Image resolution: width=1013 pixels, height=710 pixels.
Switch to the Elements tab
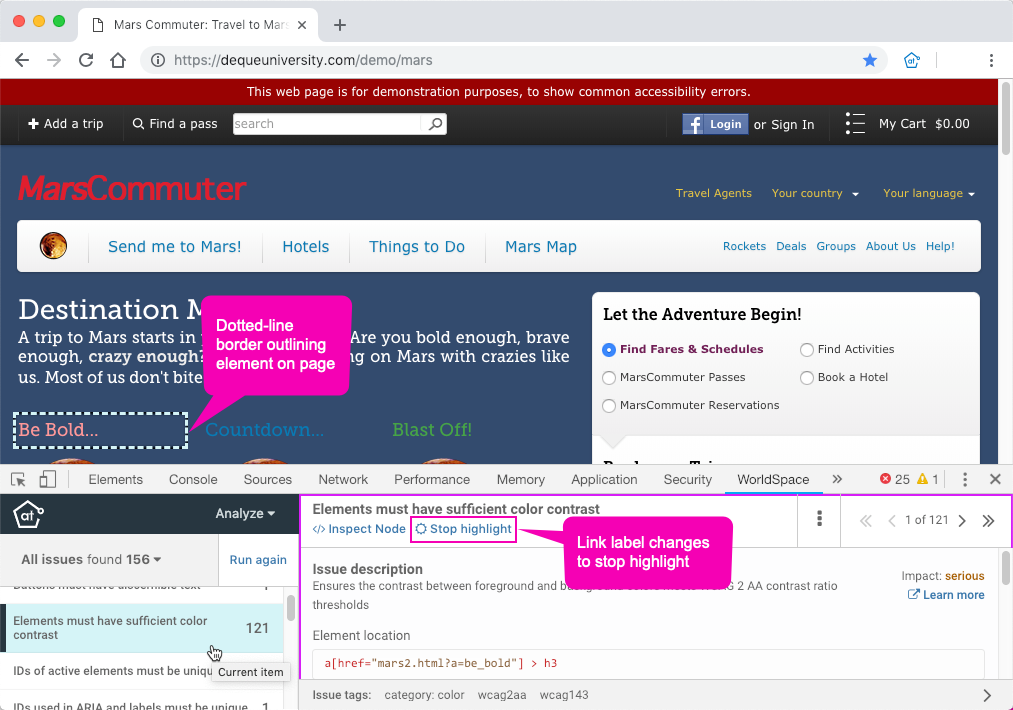[116, 479]
